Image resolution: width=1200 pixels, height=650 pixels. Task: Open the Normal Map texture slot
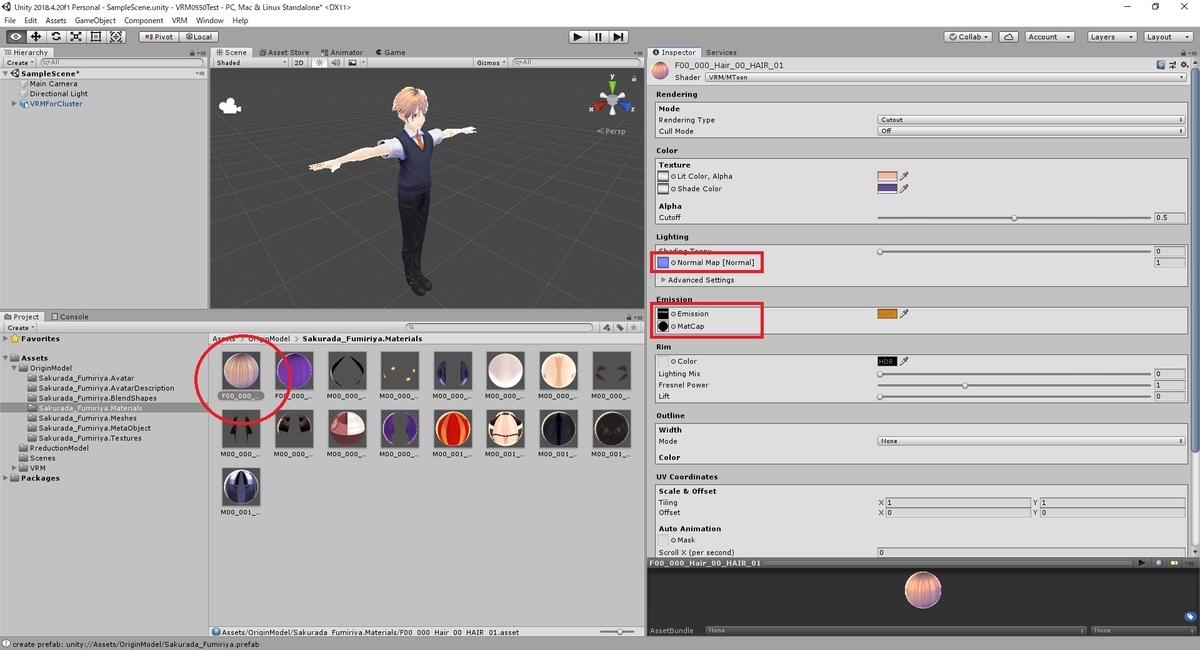[663, 263]
